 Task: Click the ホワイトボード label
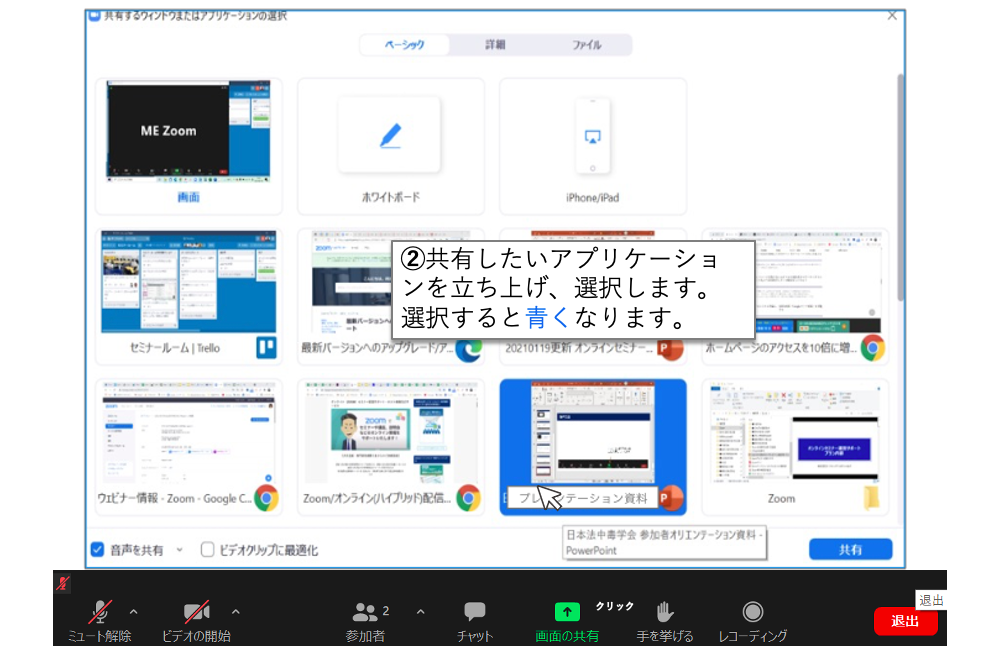(390, 197)
